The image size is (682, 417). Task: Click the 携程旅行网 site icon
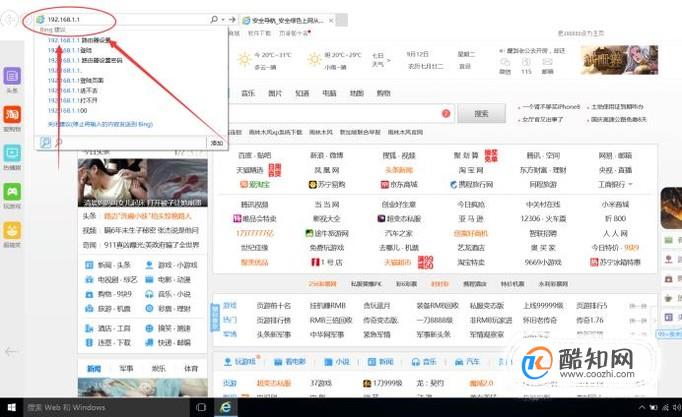pyautogui.click(x=453, y=184)
